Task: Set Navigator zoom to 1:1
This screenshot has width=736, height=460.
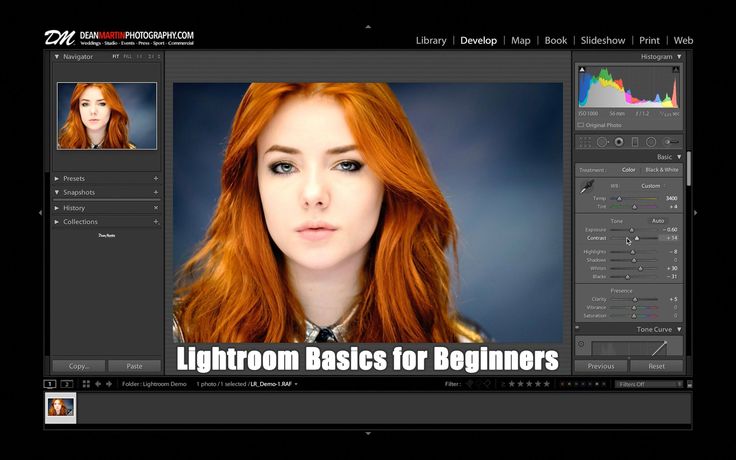Action: pos(139,57)
